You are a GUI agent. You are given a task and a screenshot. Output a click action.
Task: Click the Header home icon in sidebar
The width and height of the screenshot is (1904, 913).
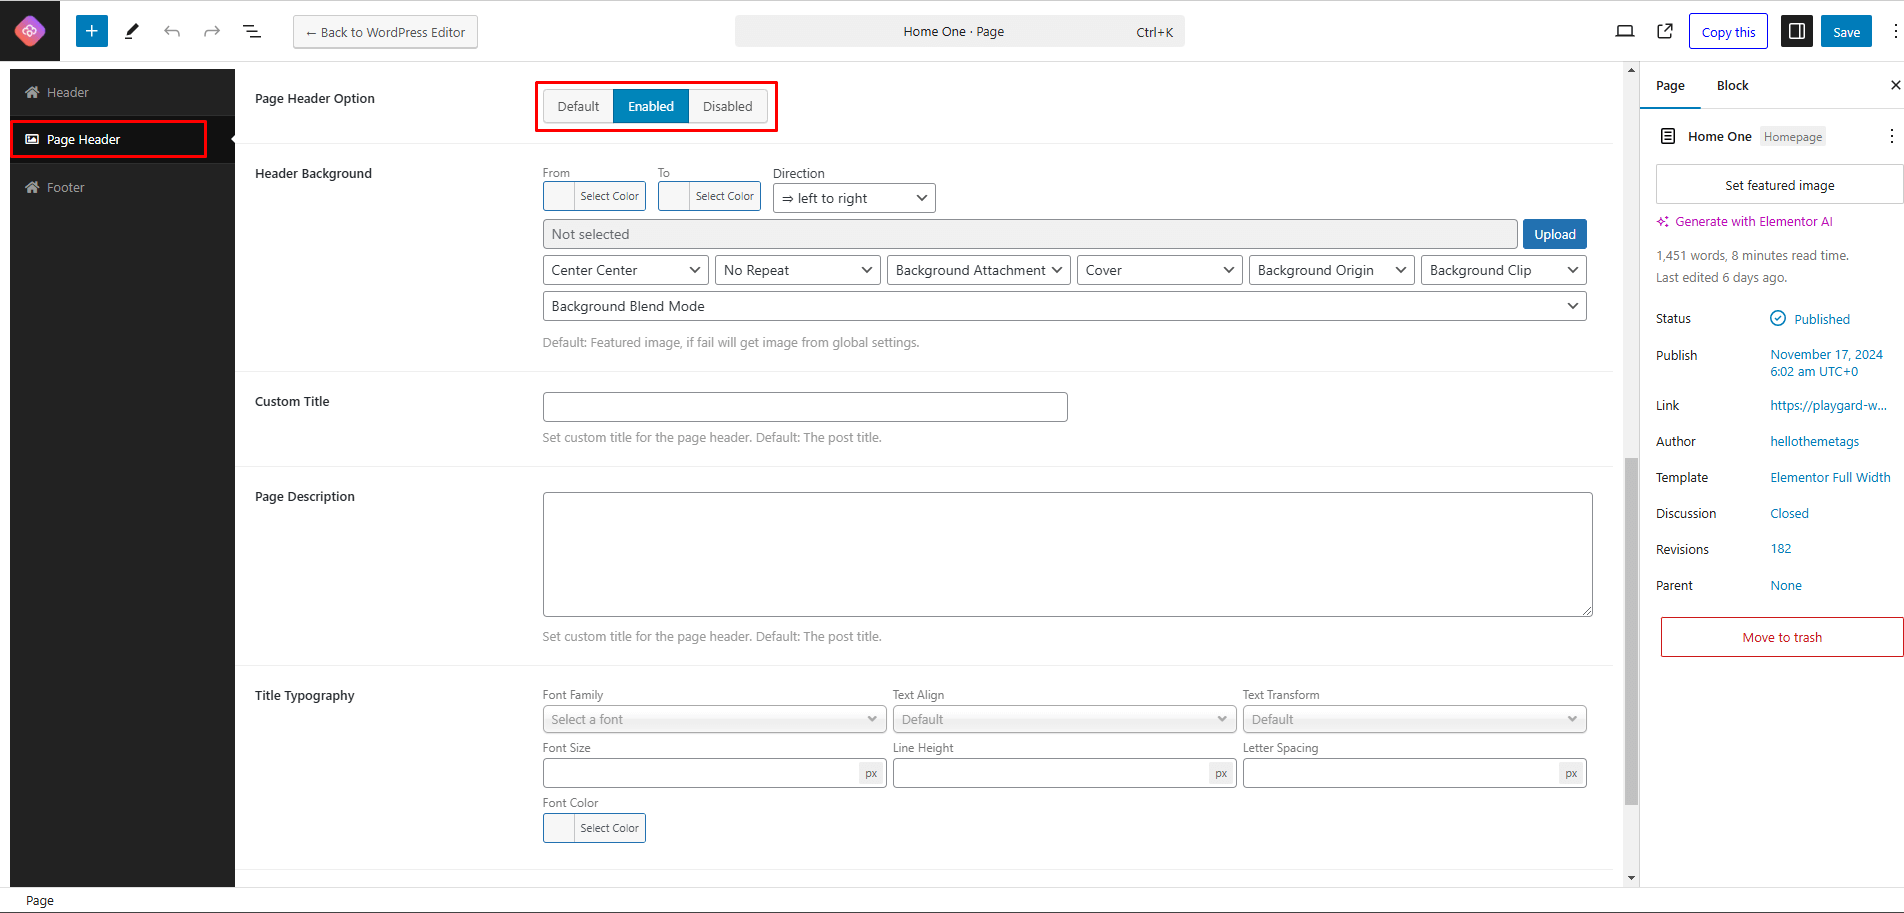coord(32,92)
